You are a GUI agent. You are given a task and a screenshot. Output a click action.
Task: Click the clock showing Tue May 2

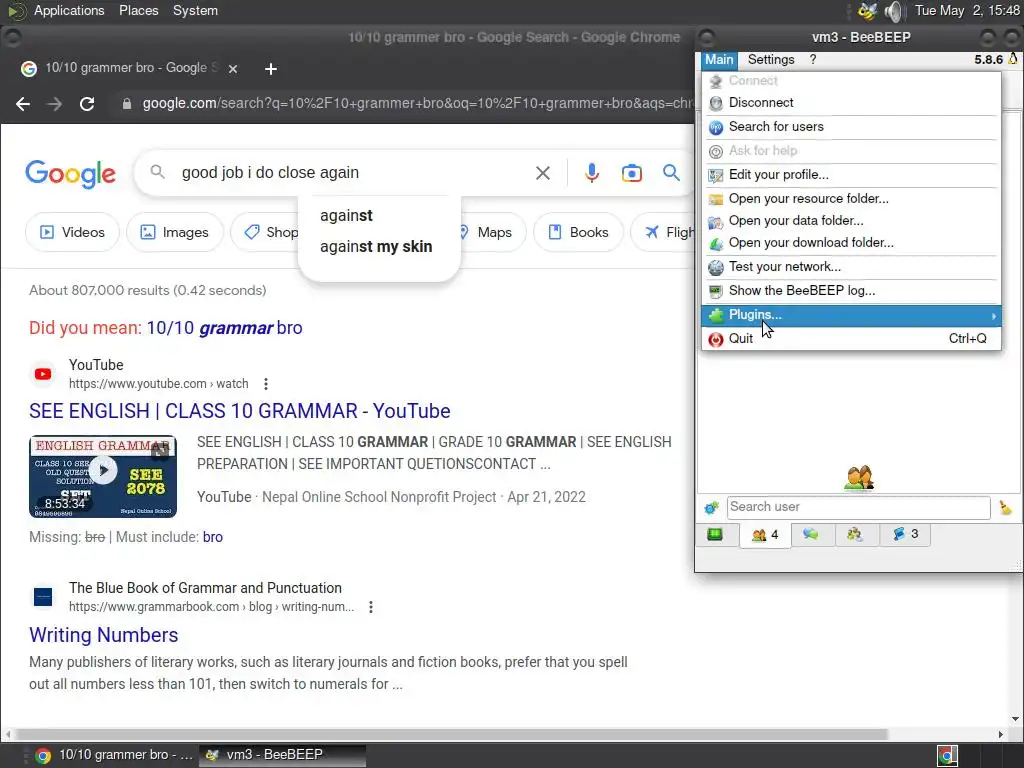(967, 10)
